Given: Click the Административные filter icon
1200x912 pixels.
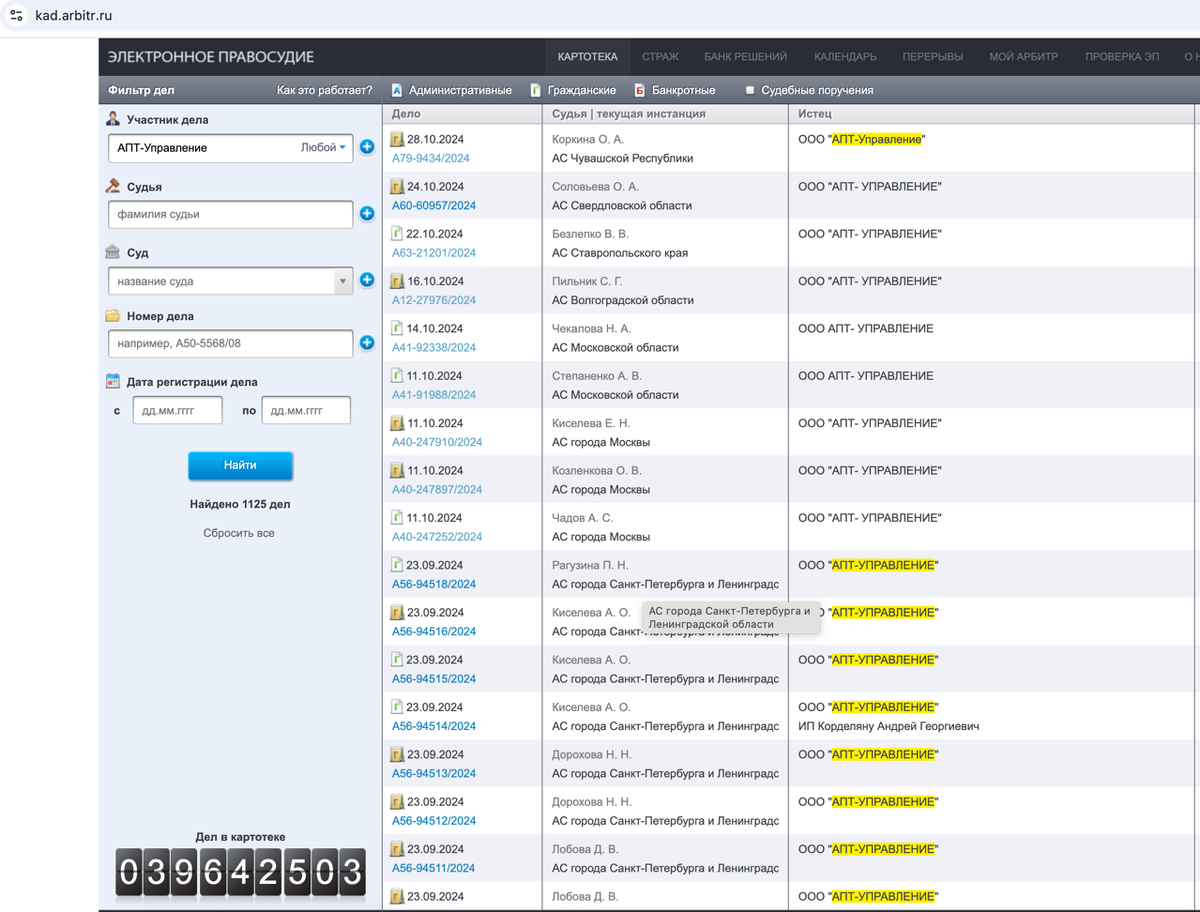Looking at the screenshot, I should click(x=397, y=90).
